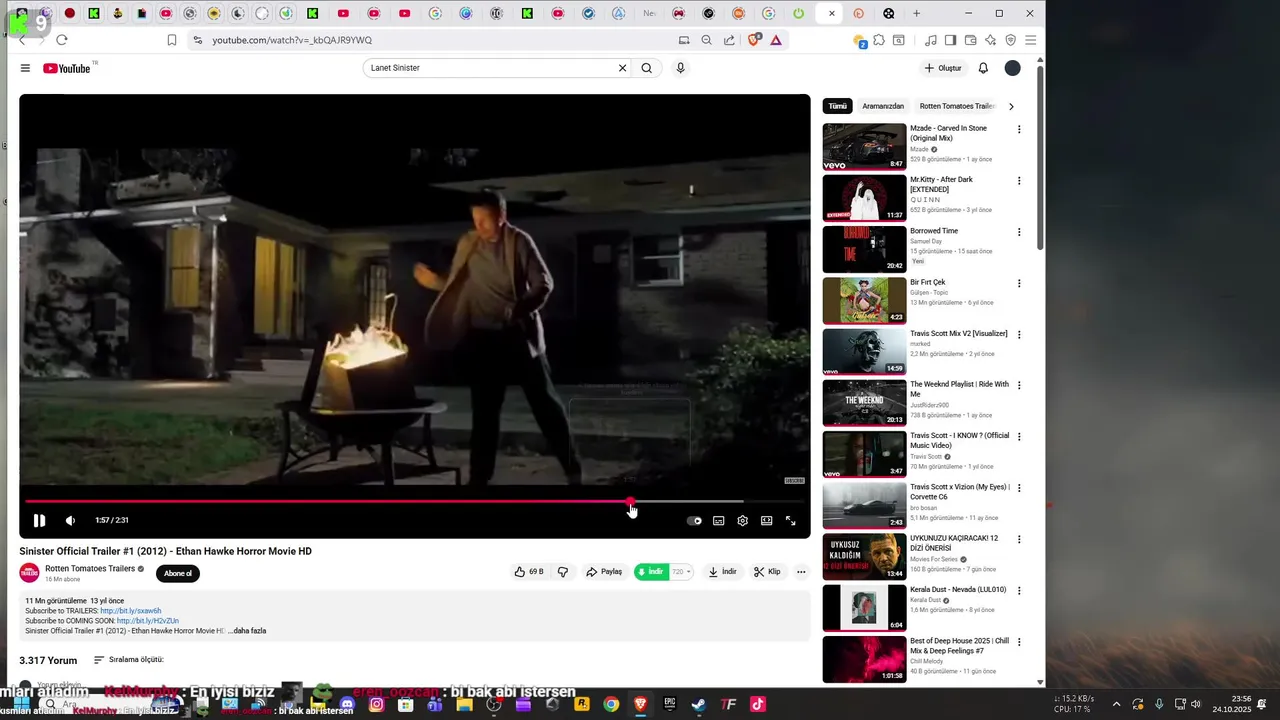Expand description with ...daha fazla
Viewport: 1280px width, 720px height.
tap(247, 631)
